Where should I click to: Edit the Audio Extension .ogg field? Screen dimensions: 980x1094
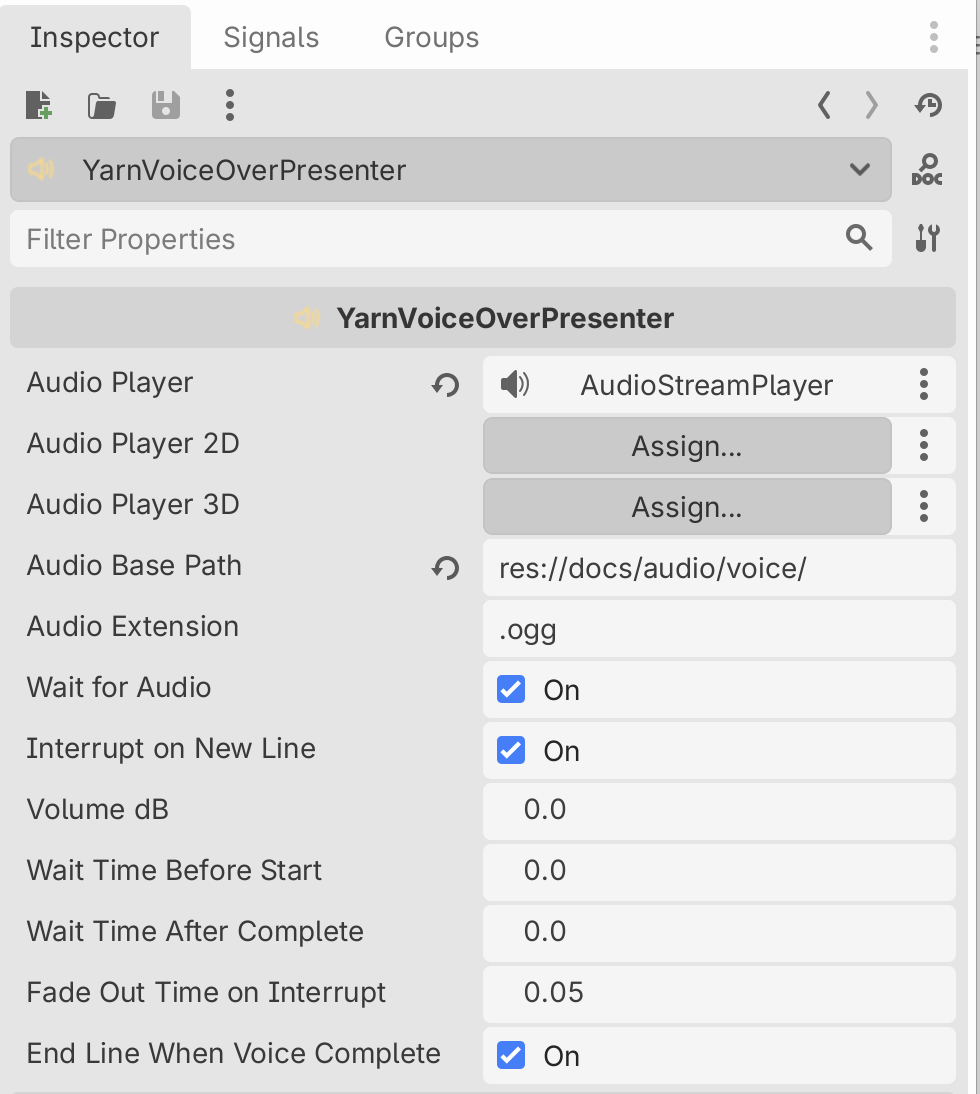pyautogui.click(x=719, y=628)
